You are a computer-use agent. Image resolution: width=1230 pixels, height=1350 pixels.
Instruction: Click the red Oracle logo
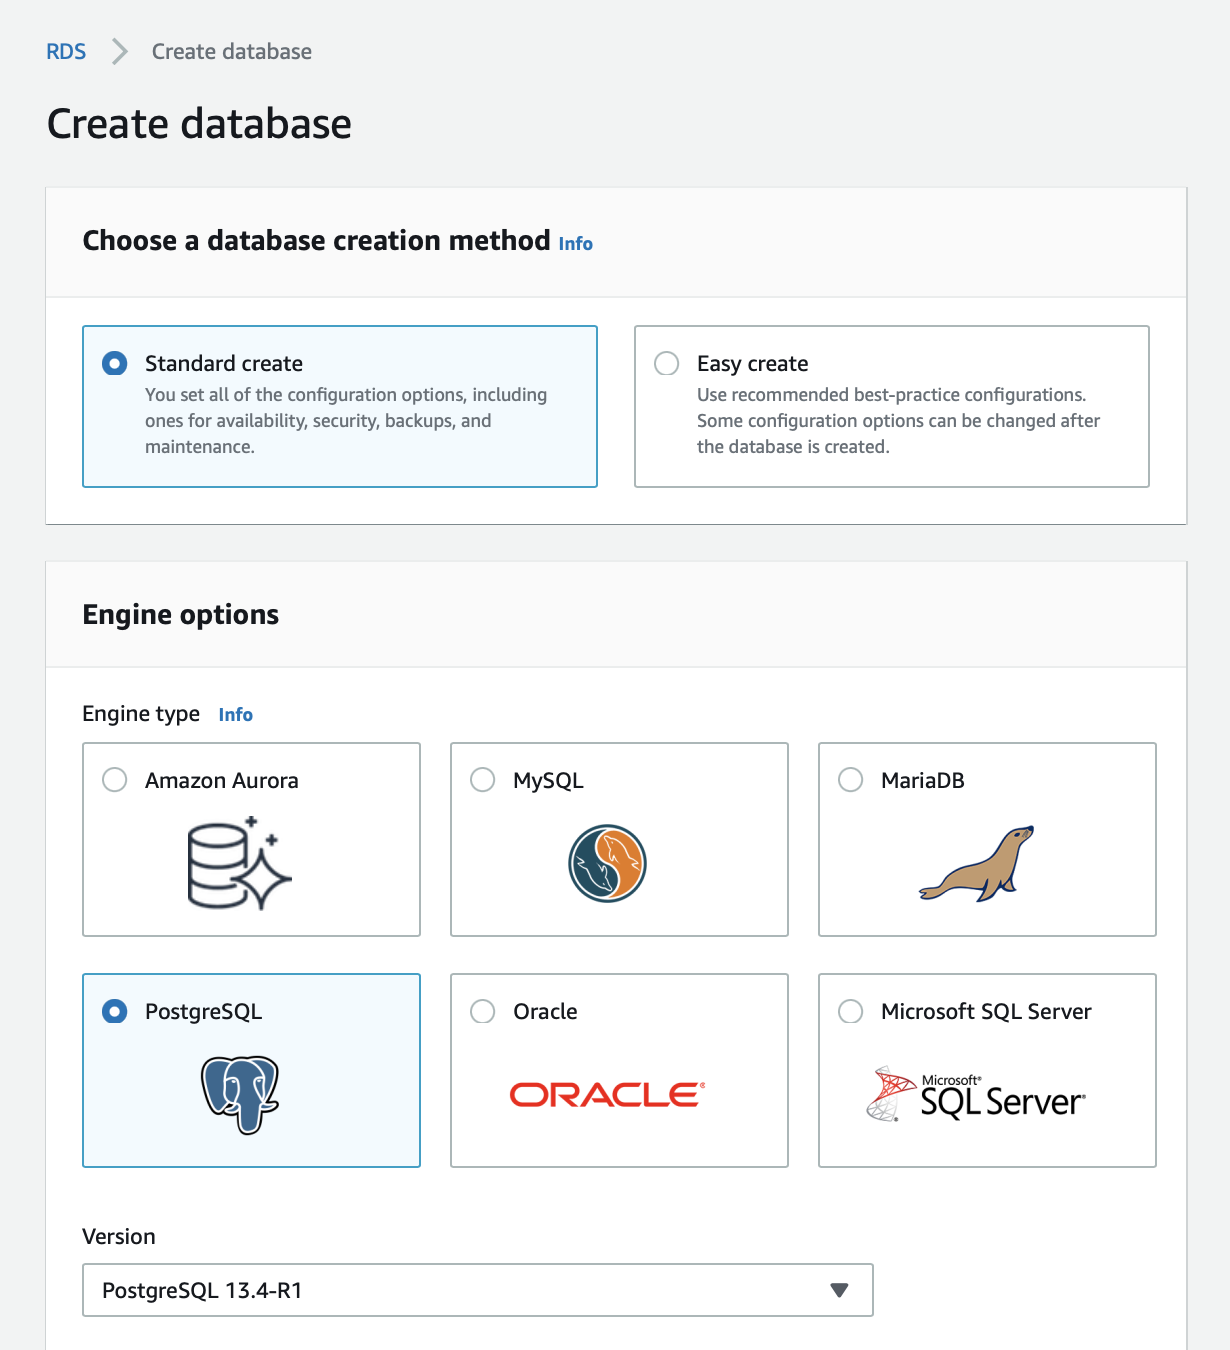coord(608,1095)
